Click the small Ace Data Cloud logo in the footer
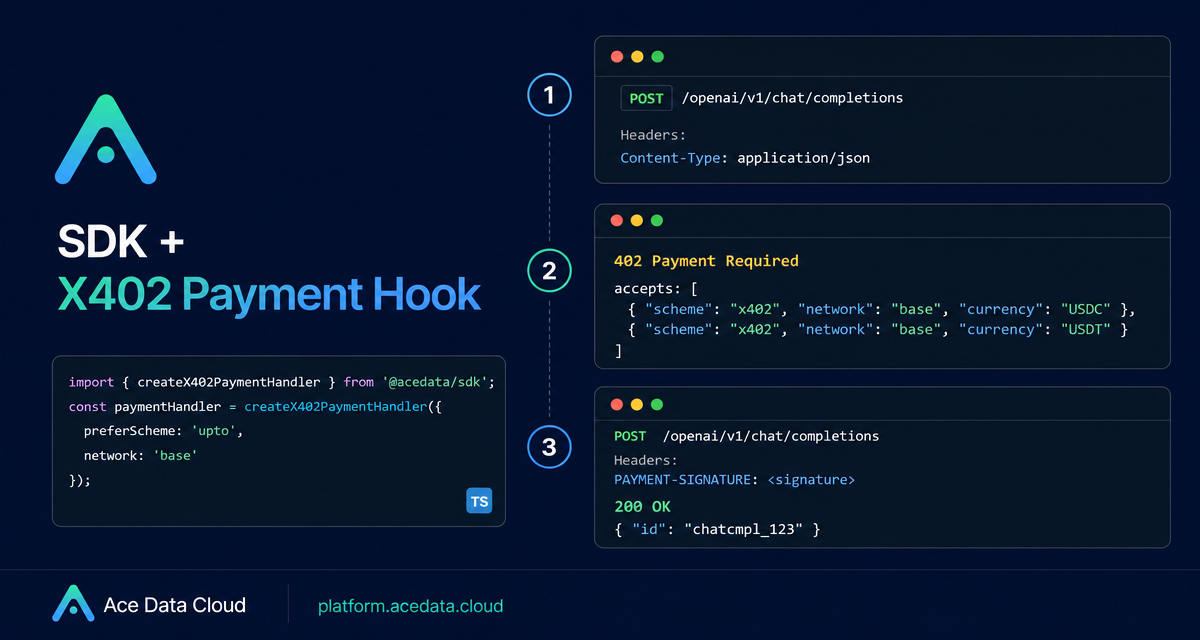1200x640 pixels. tap(73, 604)
